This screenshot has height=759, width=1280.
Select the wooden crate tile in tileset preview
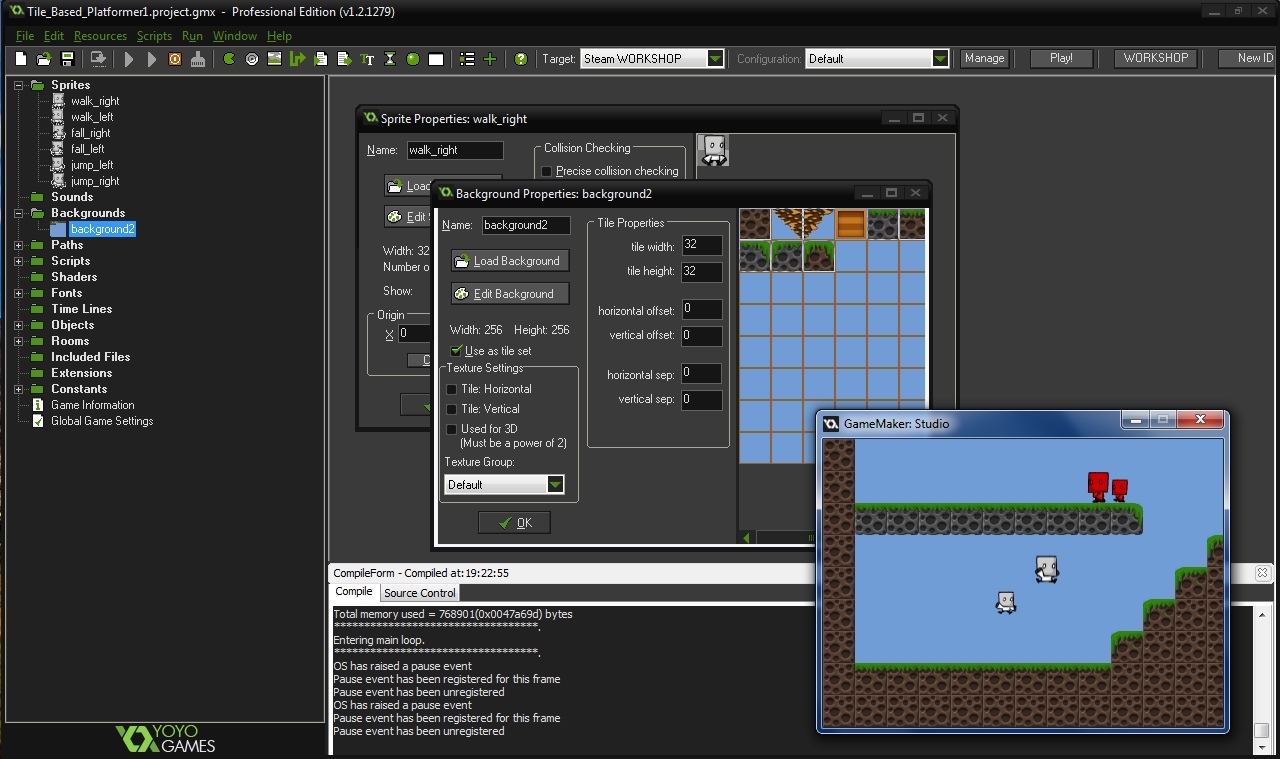pos(851,224)
